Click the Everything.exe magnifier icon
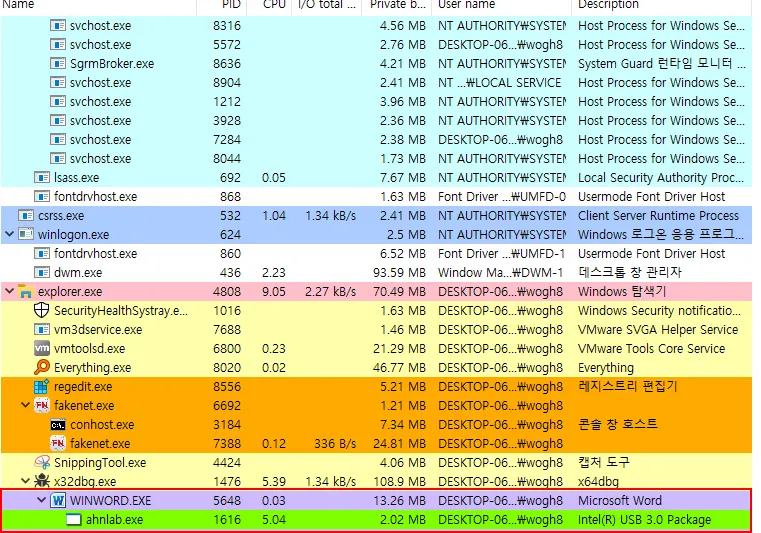Image resolution: width=761 pixels, height=533 pixels. click(x=42, y=367)
